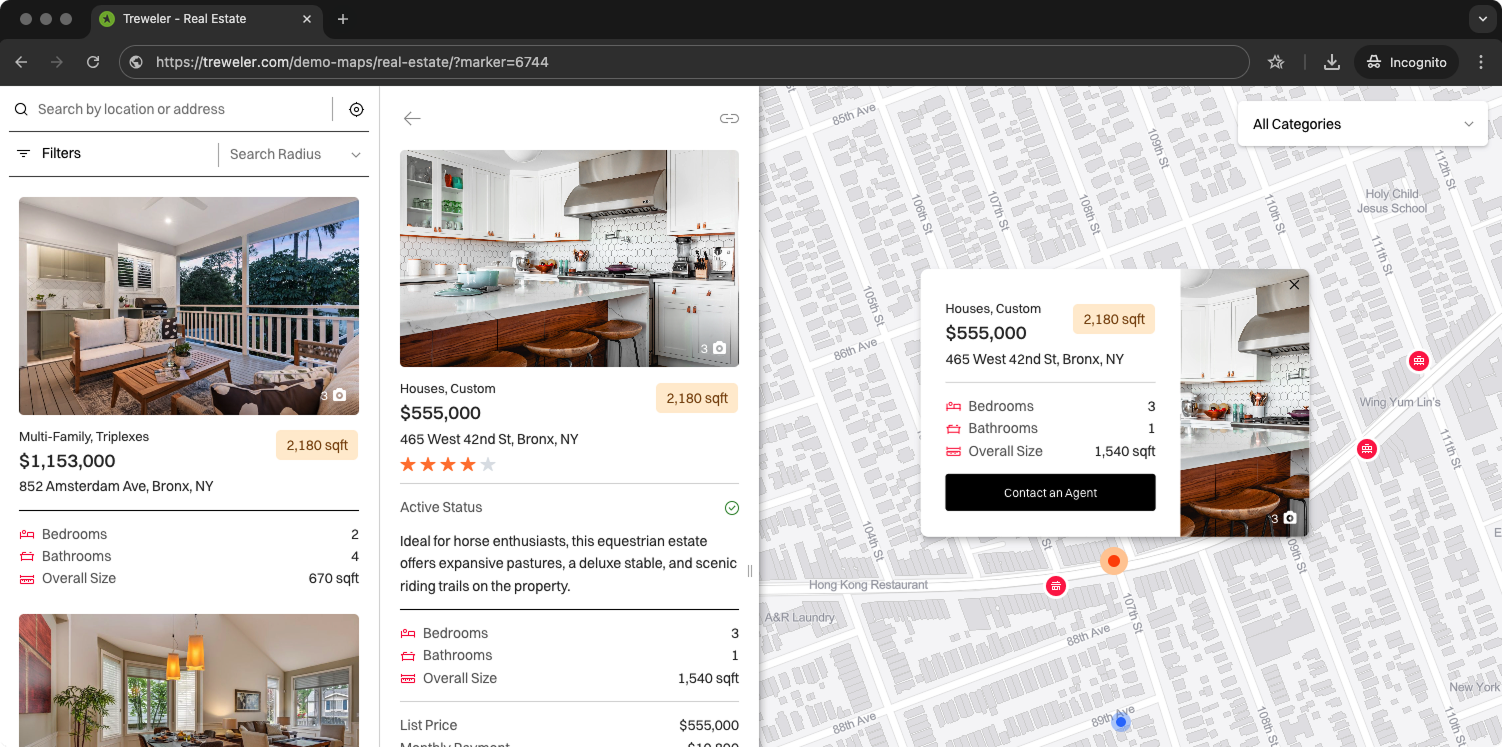This screenshot has width=1502, height=747.
Task: Click the camera icon in popup photo
Action: 1290,518
